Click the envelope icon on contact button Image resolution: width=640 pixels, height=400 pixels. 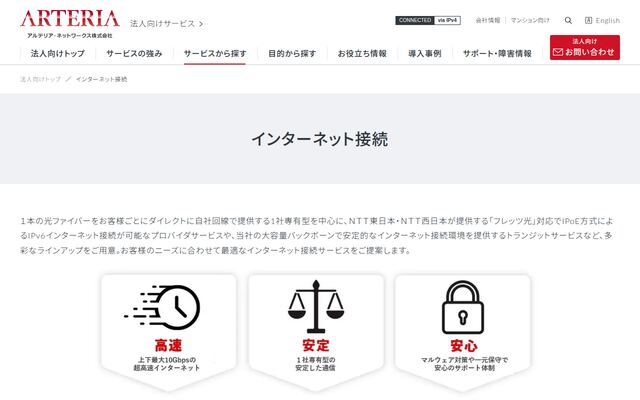(558, 52)
